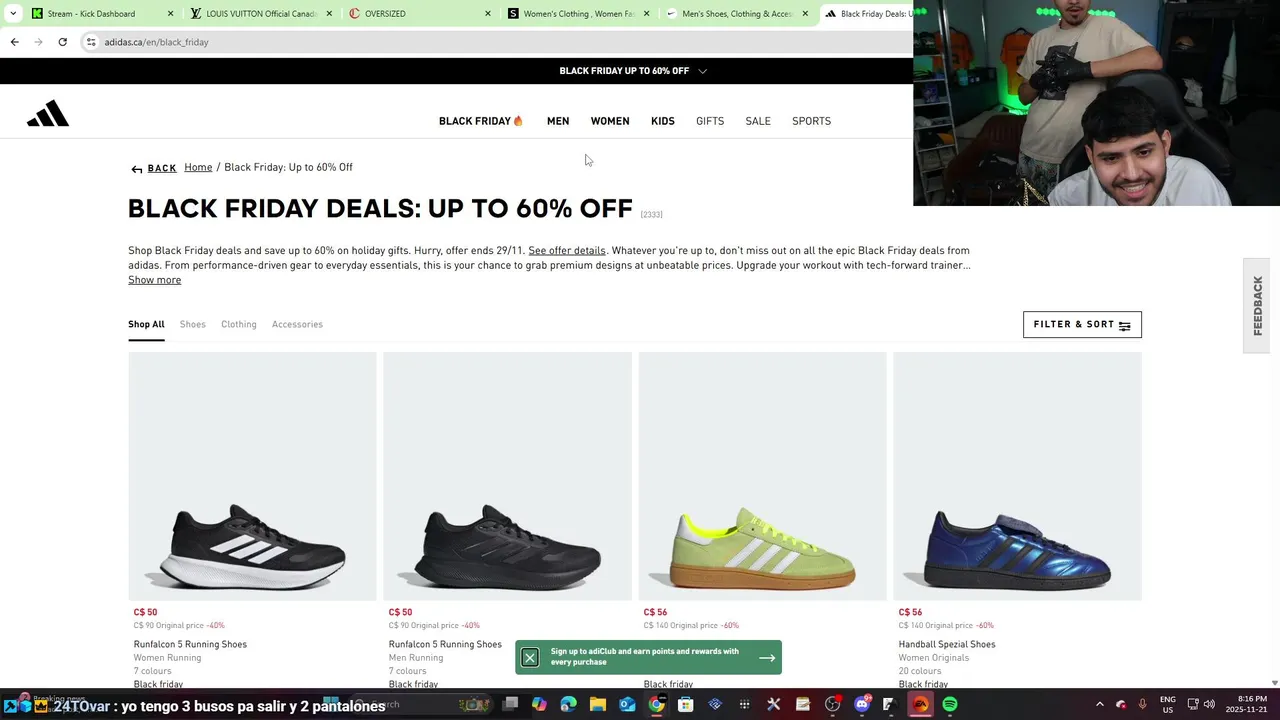The width and height of the screenshot is (1280, 720).
Task: Switch to the Louis Vuitton browser tab
Action: coord(260,14)
